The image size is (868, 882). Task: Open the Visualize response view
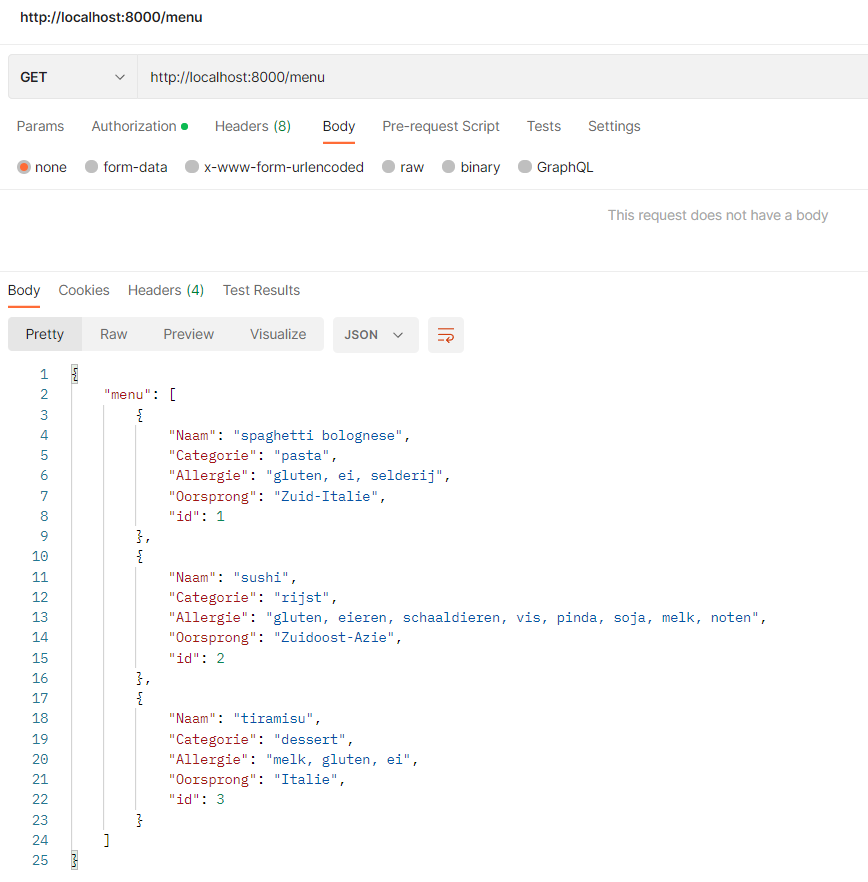coord(278,334)
